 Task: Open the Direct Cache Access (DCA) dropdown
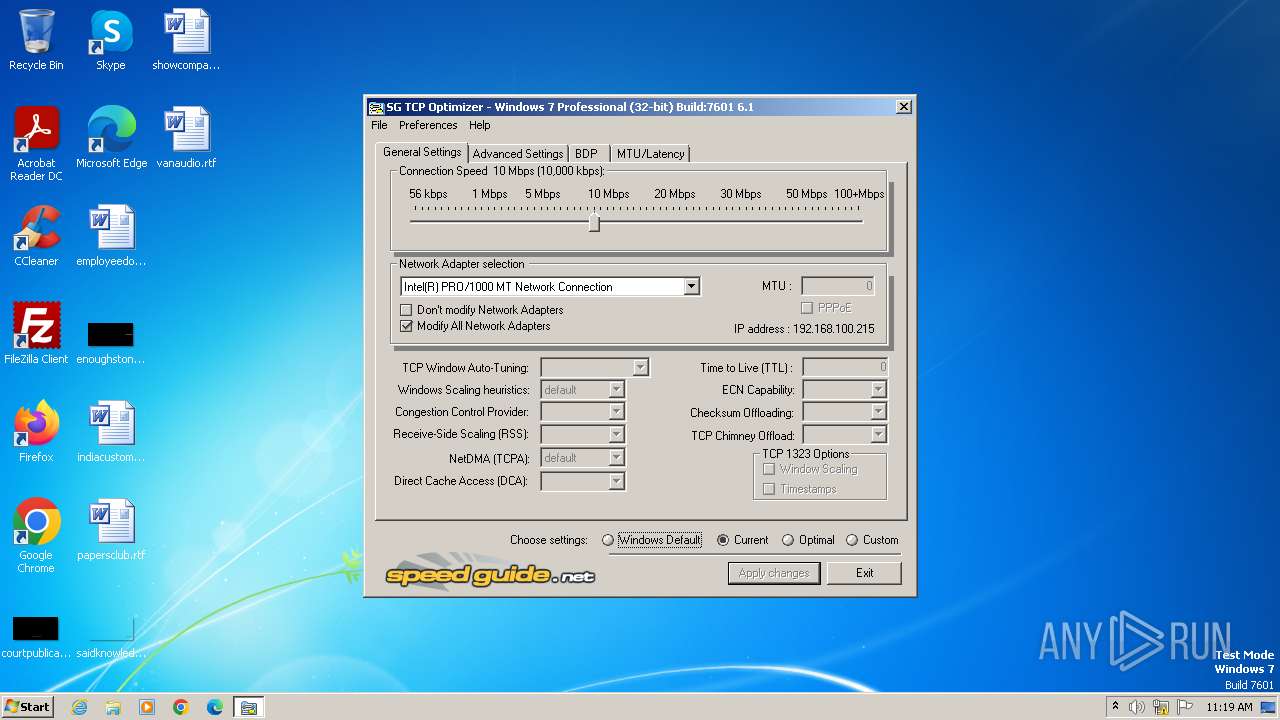pyautogui.click(x=616, y=481)
